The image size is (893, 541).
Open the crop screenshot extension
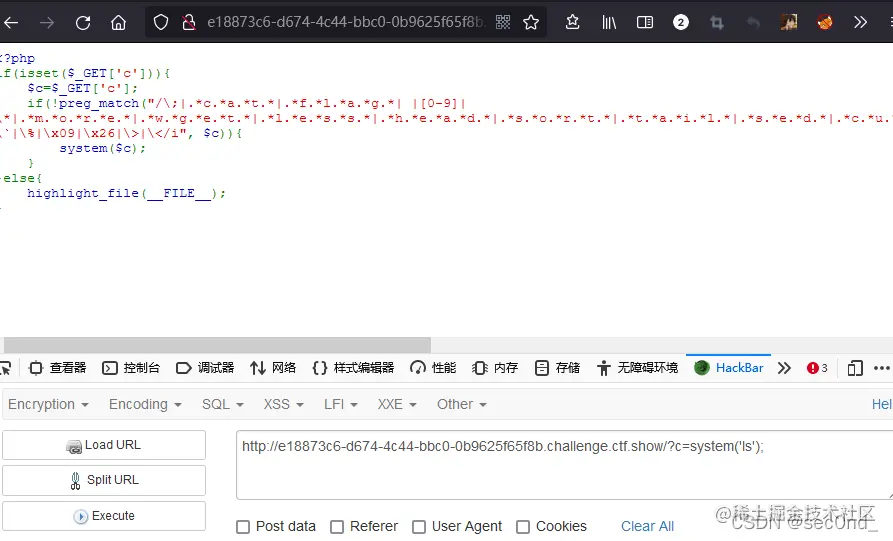click(717, 22)
